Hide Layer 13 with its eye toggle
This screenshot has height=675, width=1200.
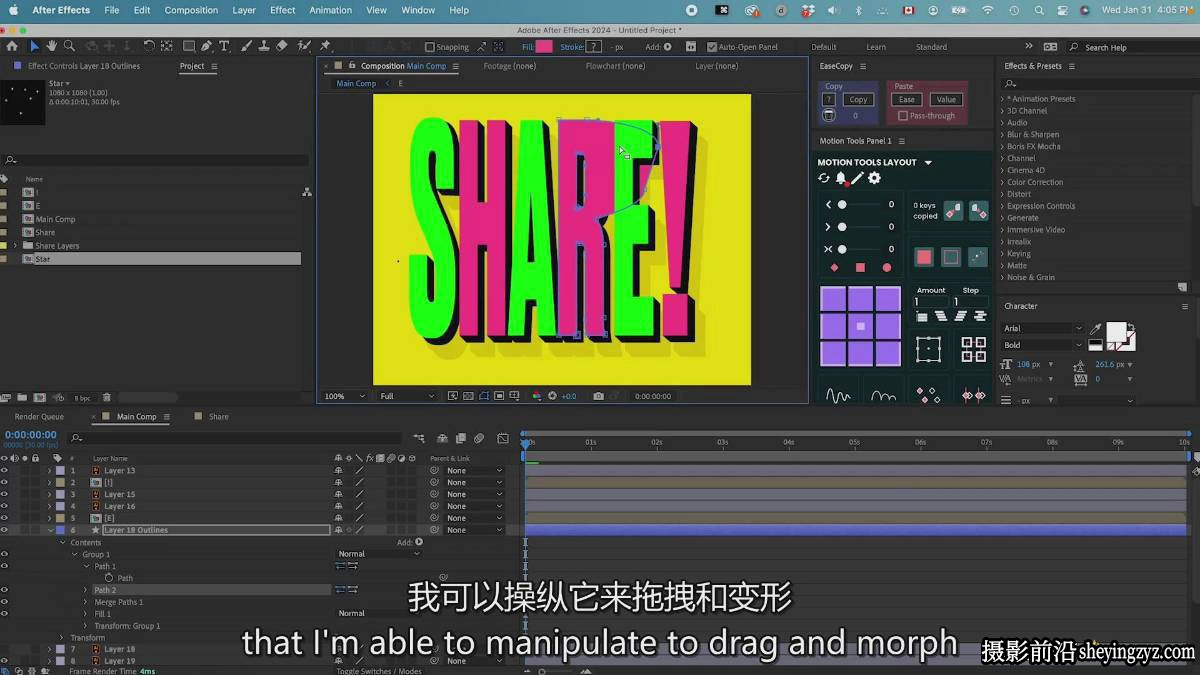pos(4,470)
